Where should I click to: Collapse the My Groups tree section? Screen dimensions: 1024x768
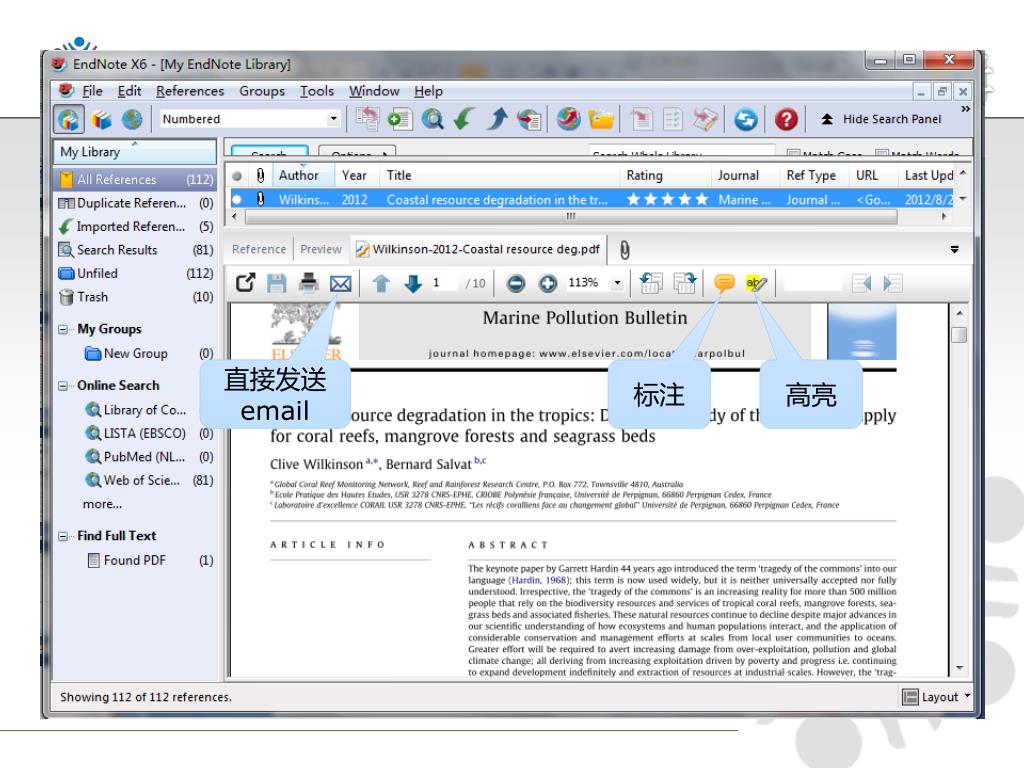point(63,329)
